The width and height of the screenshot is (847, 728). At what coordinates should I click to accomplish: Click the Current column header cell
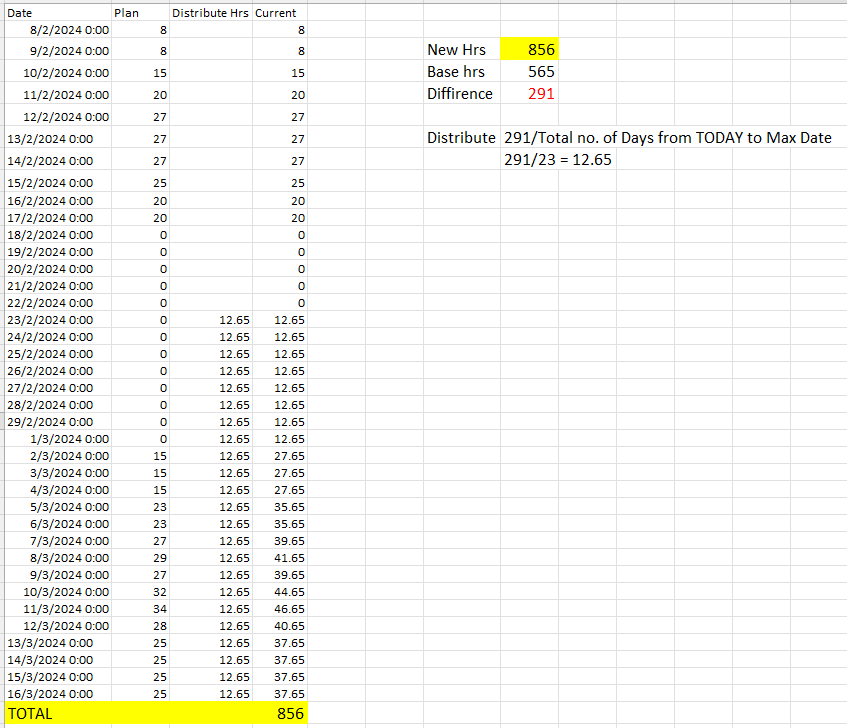pos(280,13)
